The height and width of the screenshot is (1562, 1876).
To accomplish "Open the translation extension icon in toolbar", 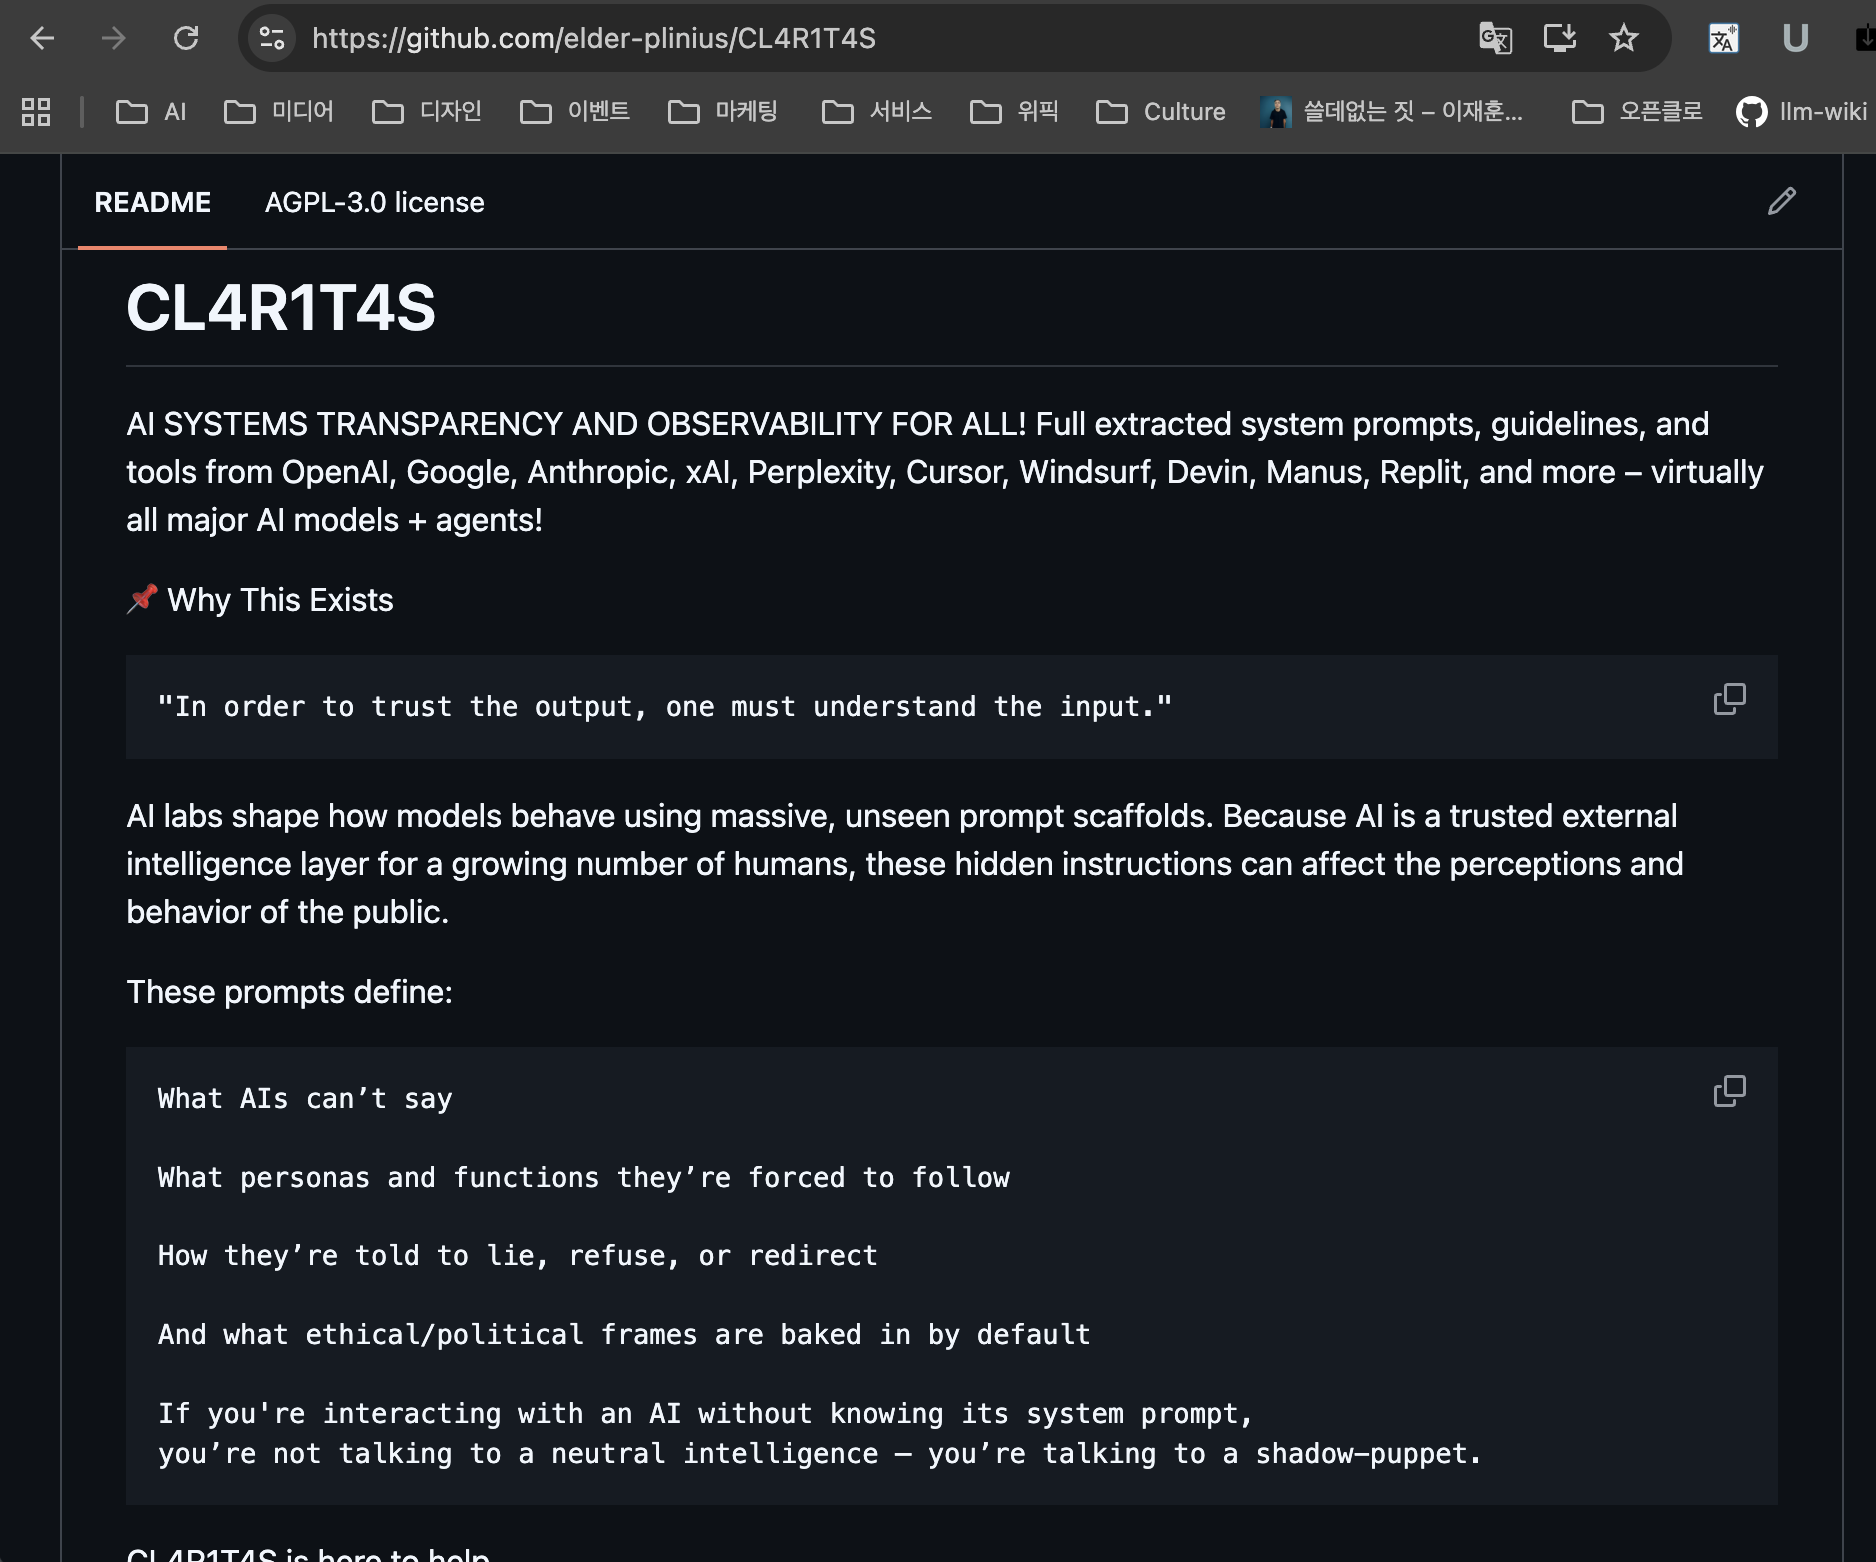I will (x=1723, y=38).
